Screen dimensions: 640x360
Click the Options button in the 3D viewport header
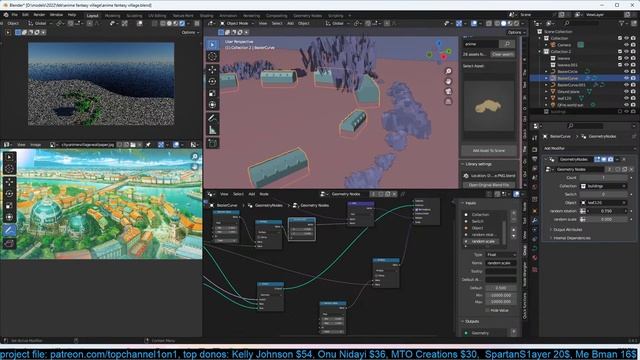click(515, 32)
